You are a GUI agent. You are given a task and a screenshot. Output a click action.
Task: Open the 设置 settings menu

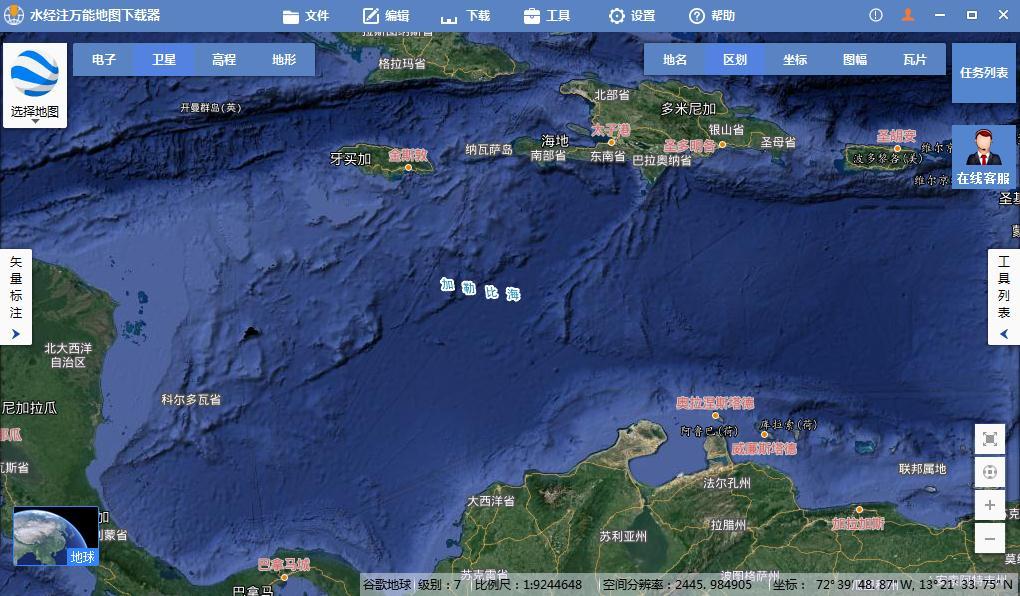point(632,16)
